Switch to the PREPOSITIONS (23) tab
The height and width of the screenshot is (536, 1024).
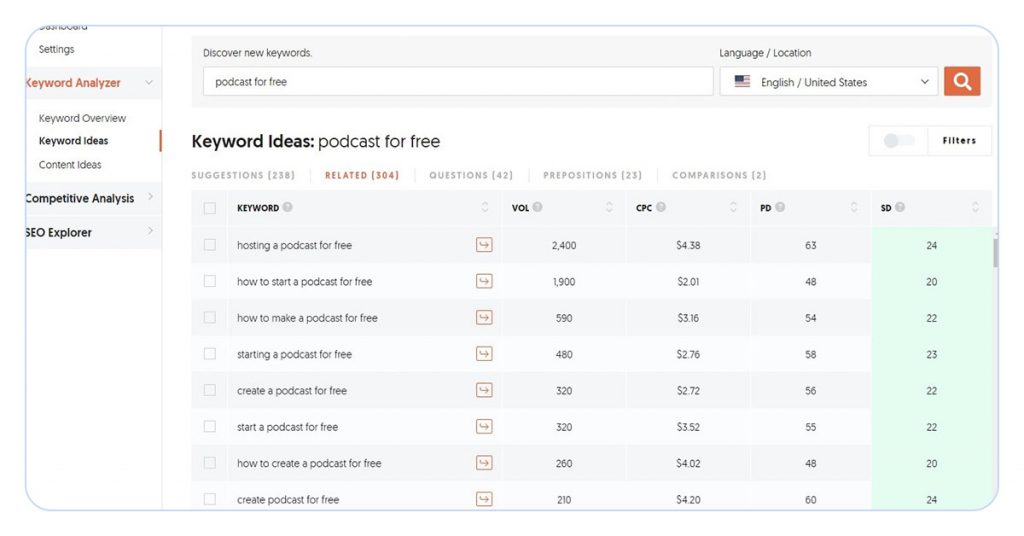click(592, 175)
